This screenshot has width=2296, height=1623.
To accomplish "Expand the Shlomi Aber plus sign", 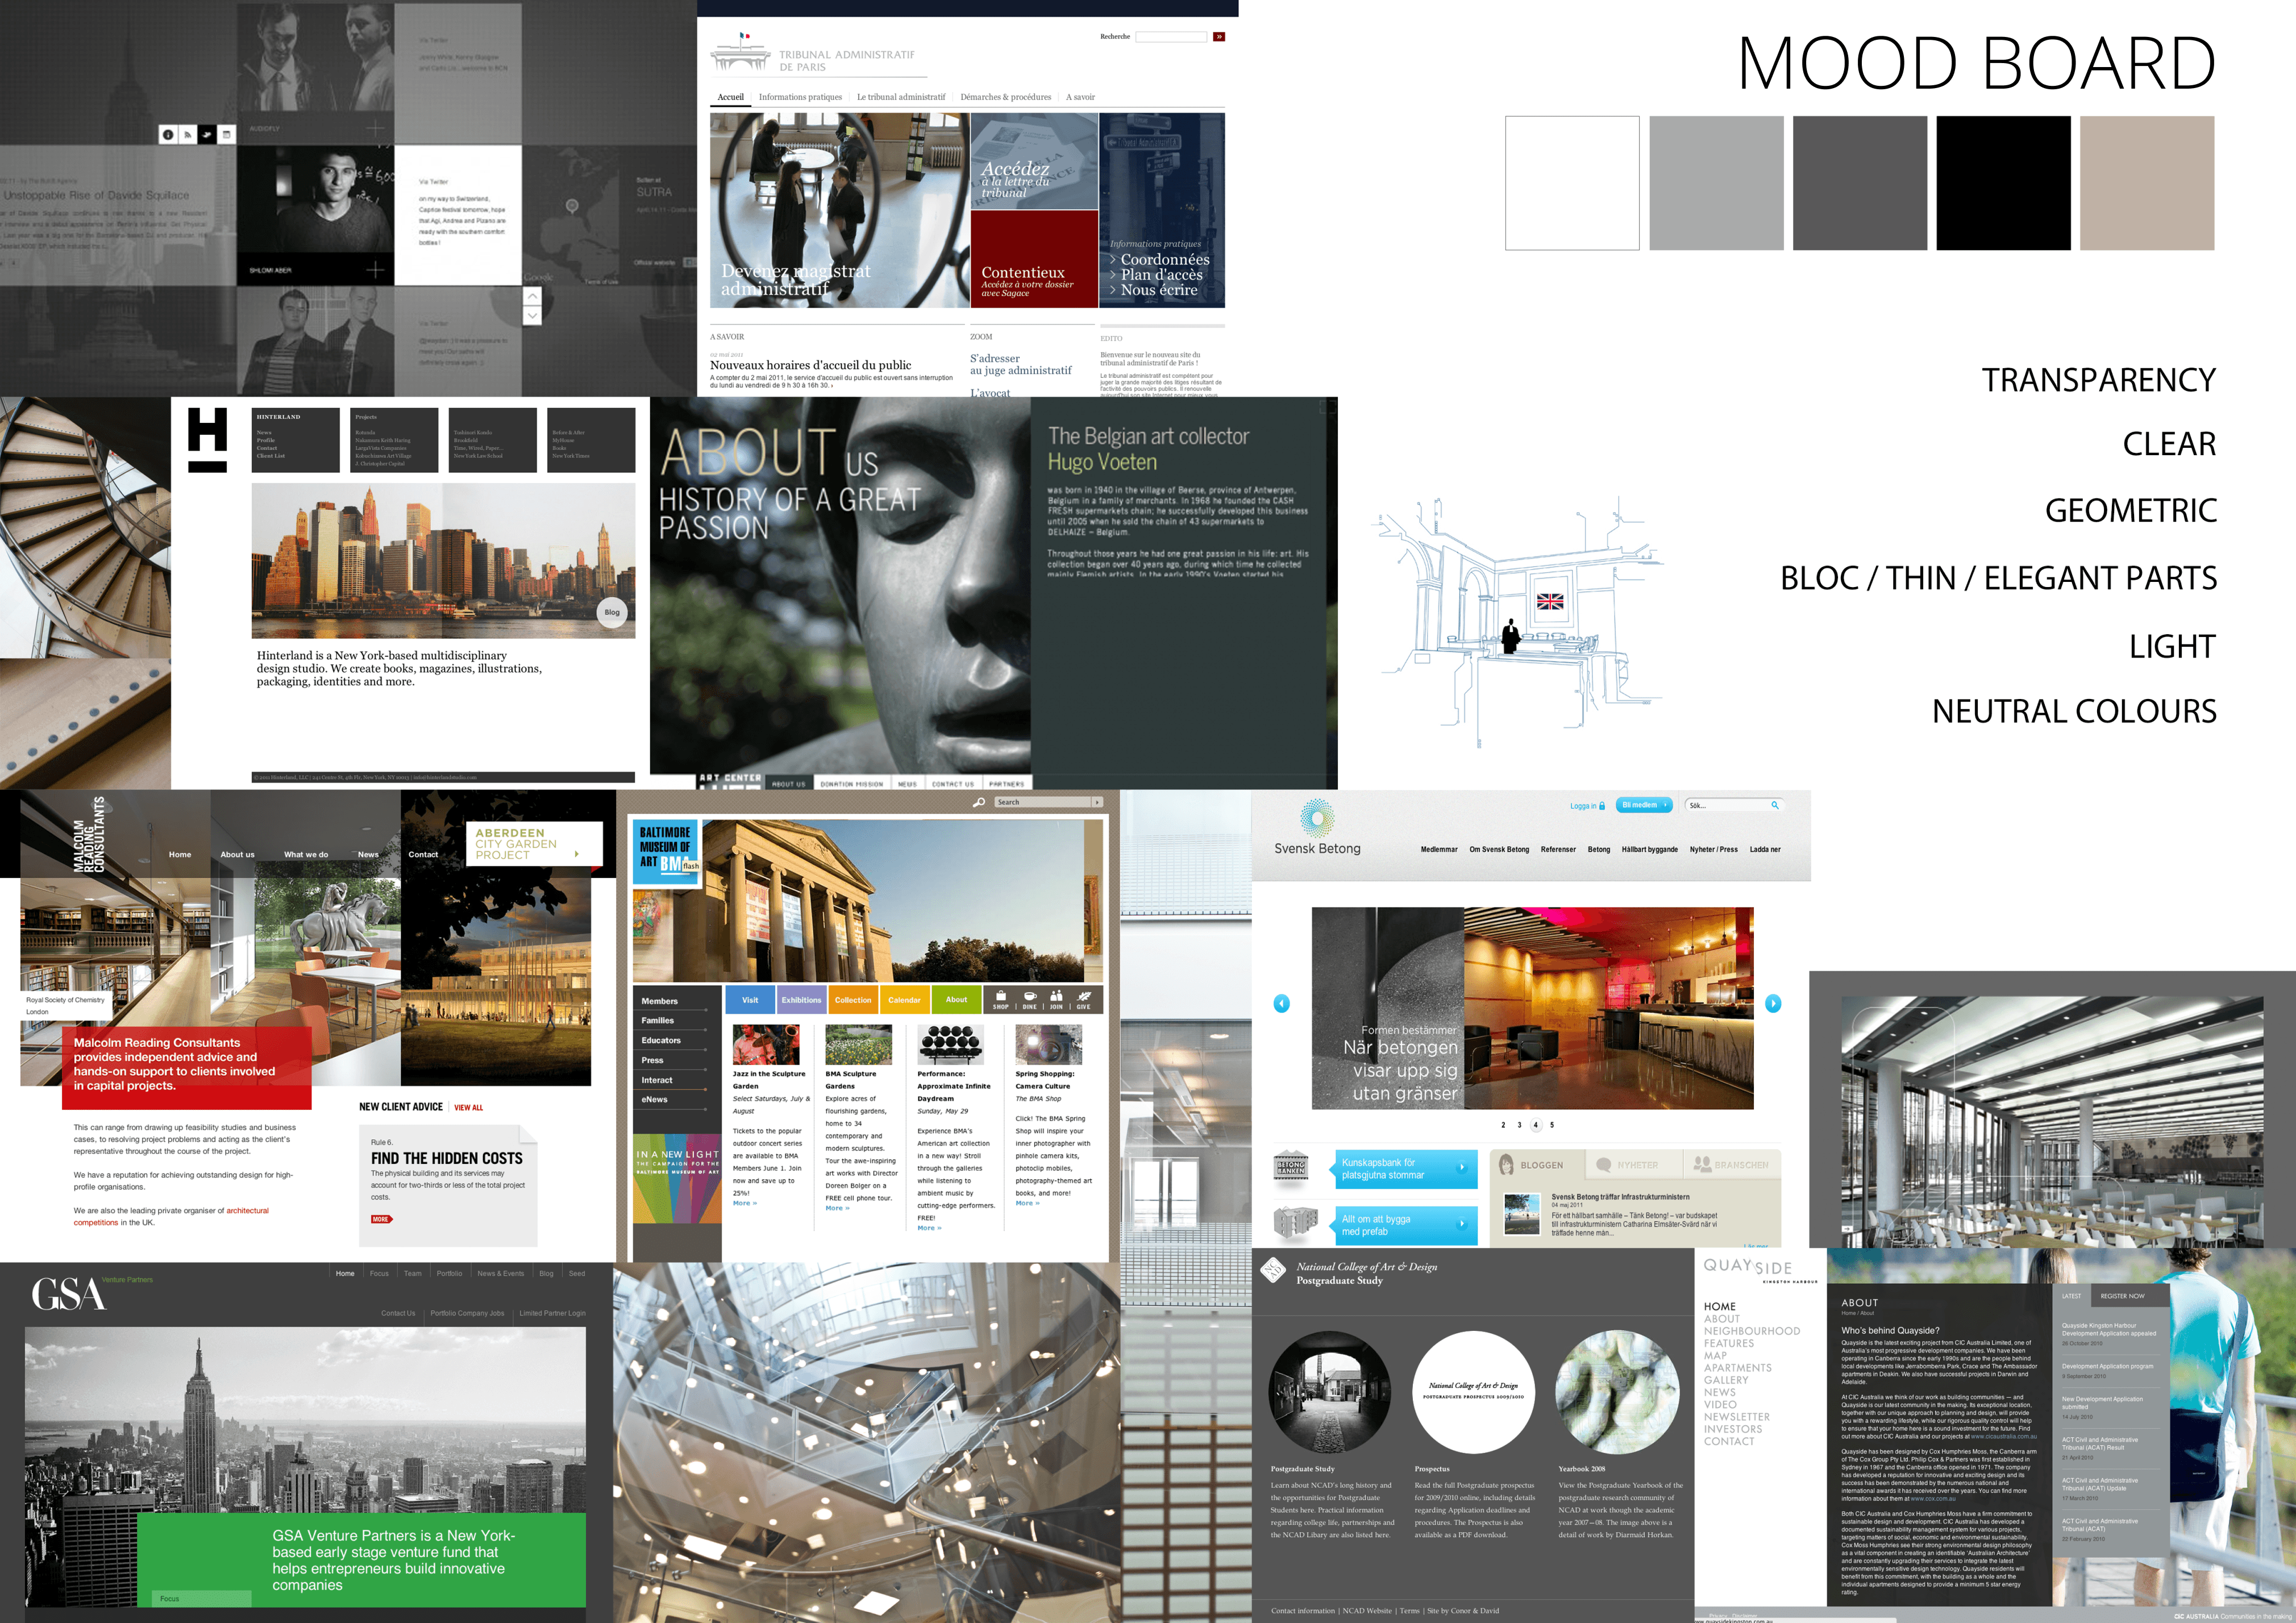I will click(x=375, y=269).
